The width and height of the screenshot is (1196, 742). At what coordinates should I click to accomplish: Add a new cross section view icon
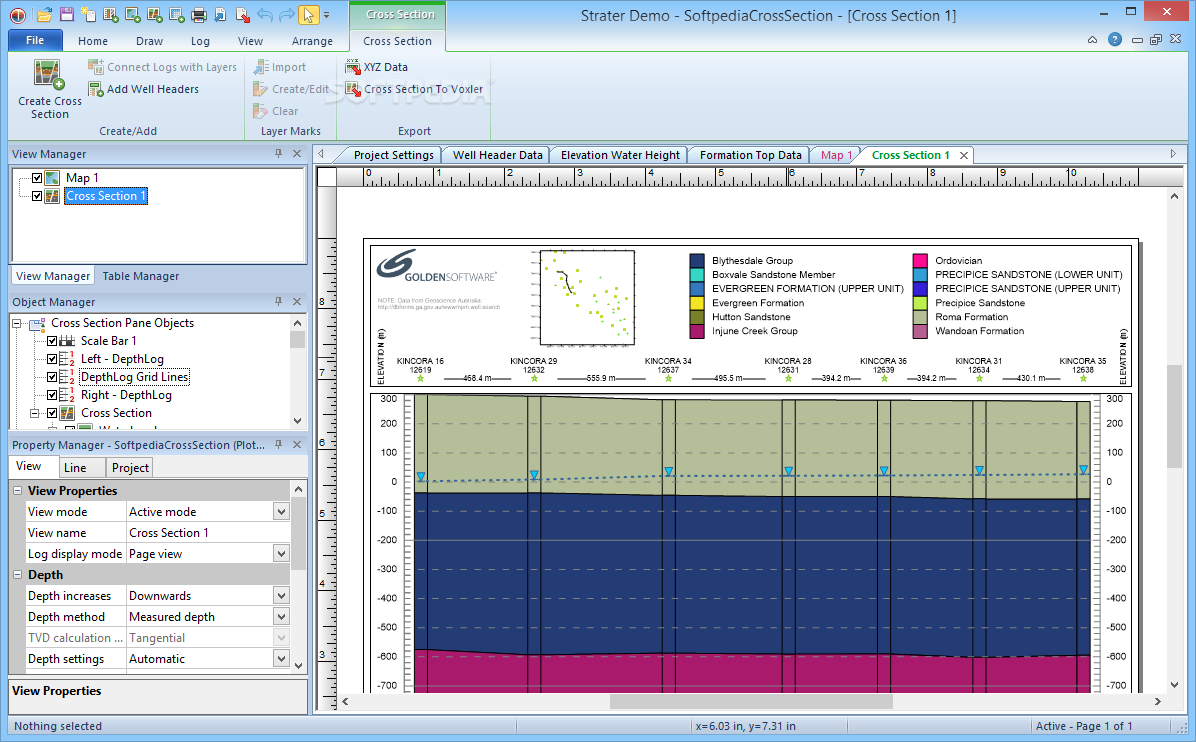[155, 14]
